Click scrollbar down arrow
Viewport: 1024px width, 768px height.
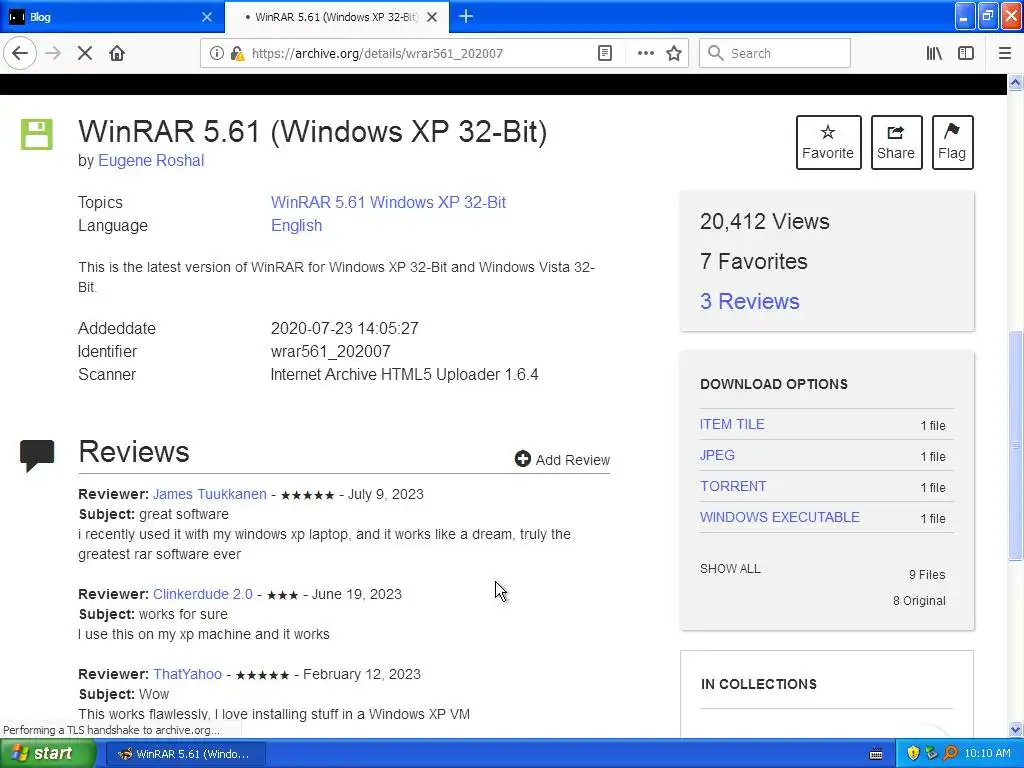pyautogui.click(x=1015, y=729)
